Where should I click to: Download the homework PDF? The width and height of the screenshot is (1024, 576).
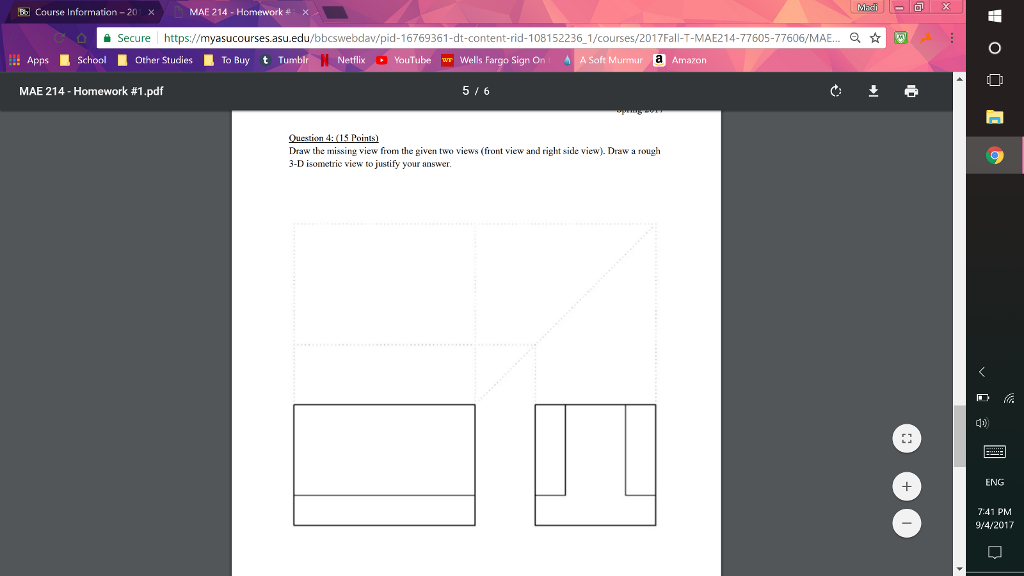[x=872, y=90]
